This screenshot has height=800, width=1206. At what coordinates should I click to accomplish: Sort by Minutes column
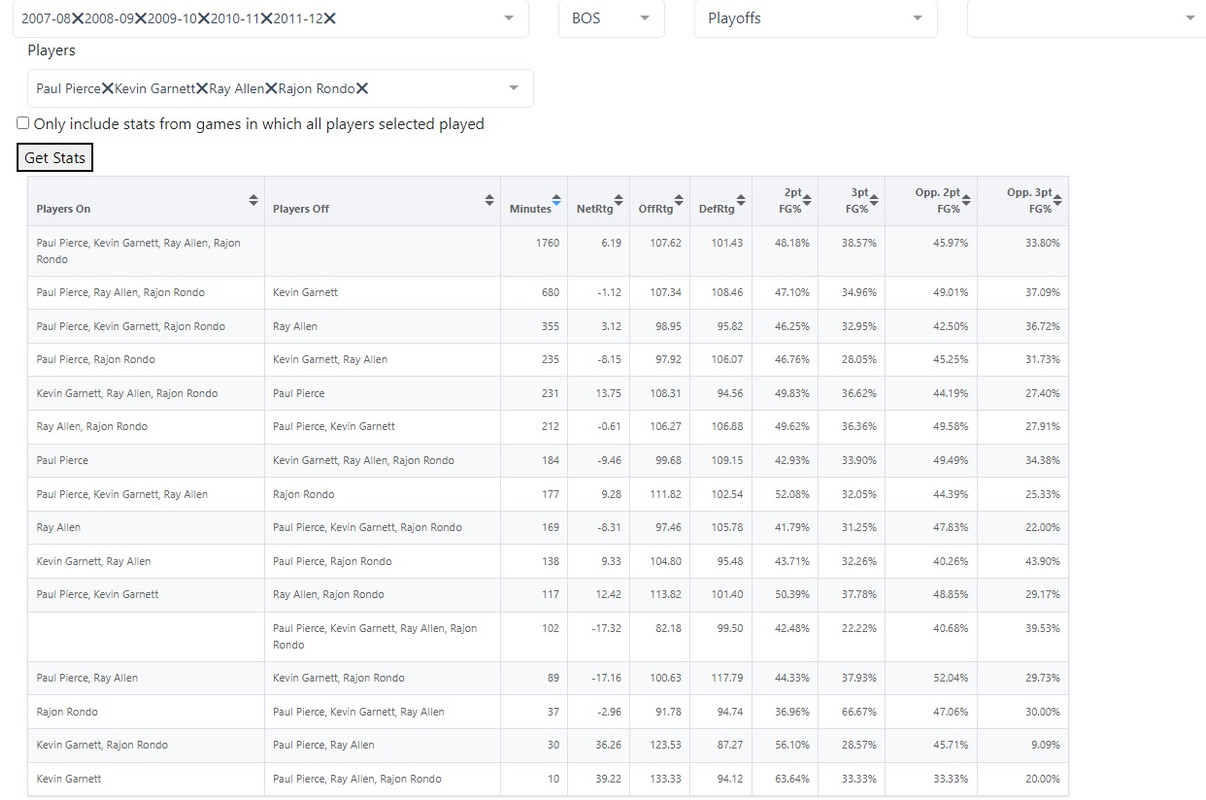pos(557,201)
